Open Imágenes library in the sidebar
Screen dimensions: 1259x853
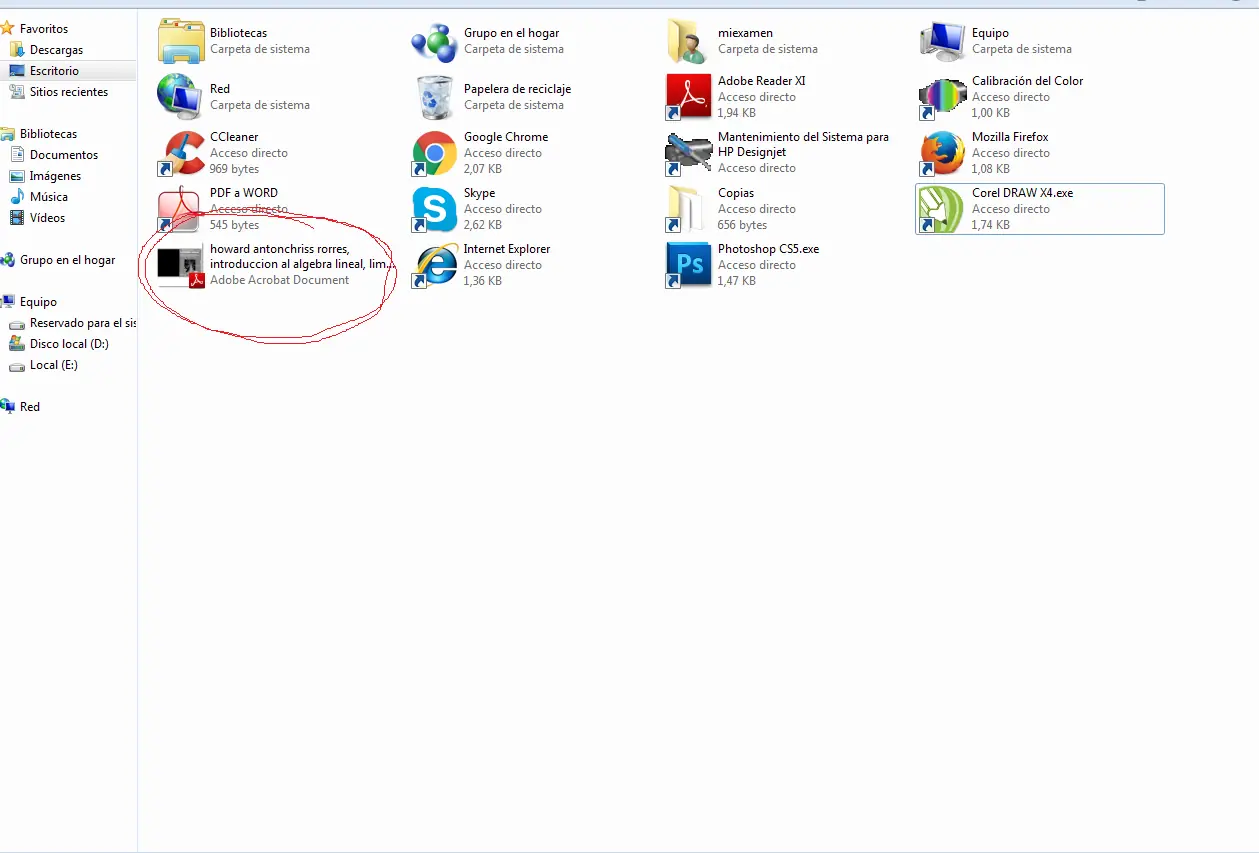pyautogui.click(x=55, y=176)
